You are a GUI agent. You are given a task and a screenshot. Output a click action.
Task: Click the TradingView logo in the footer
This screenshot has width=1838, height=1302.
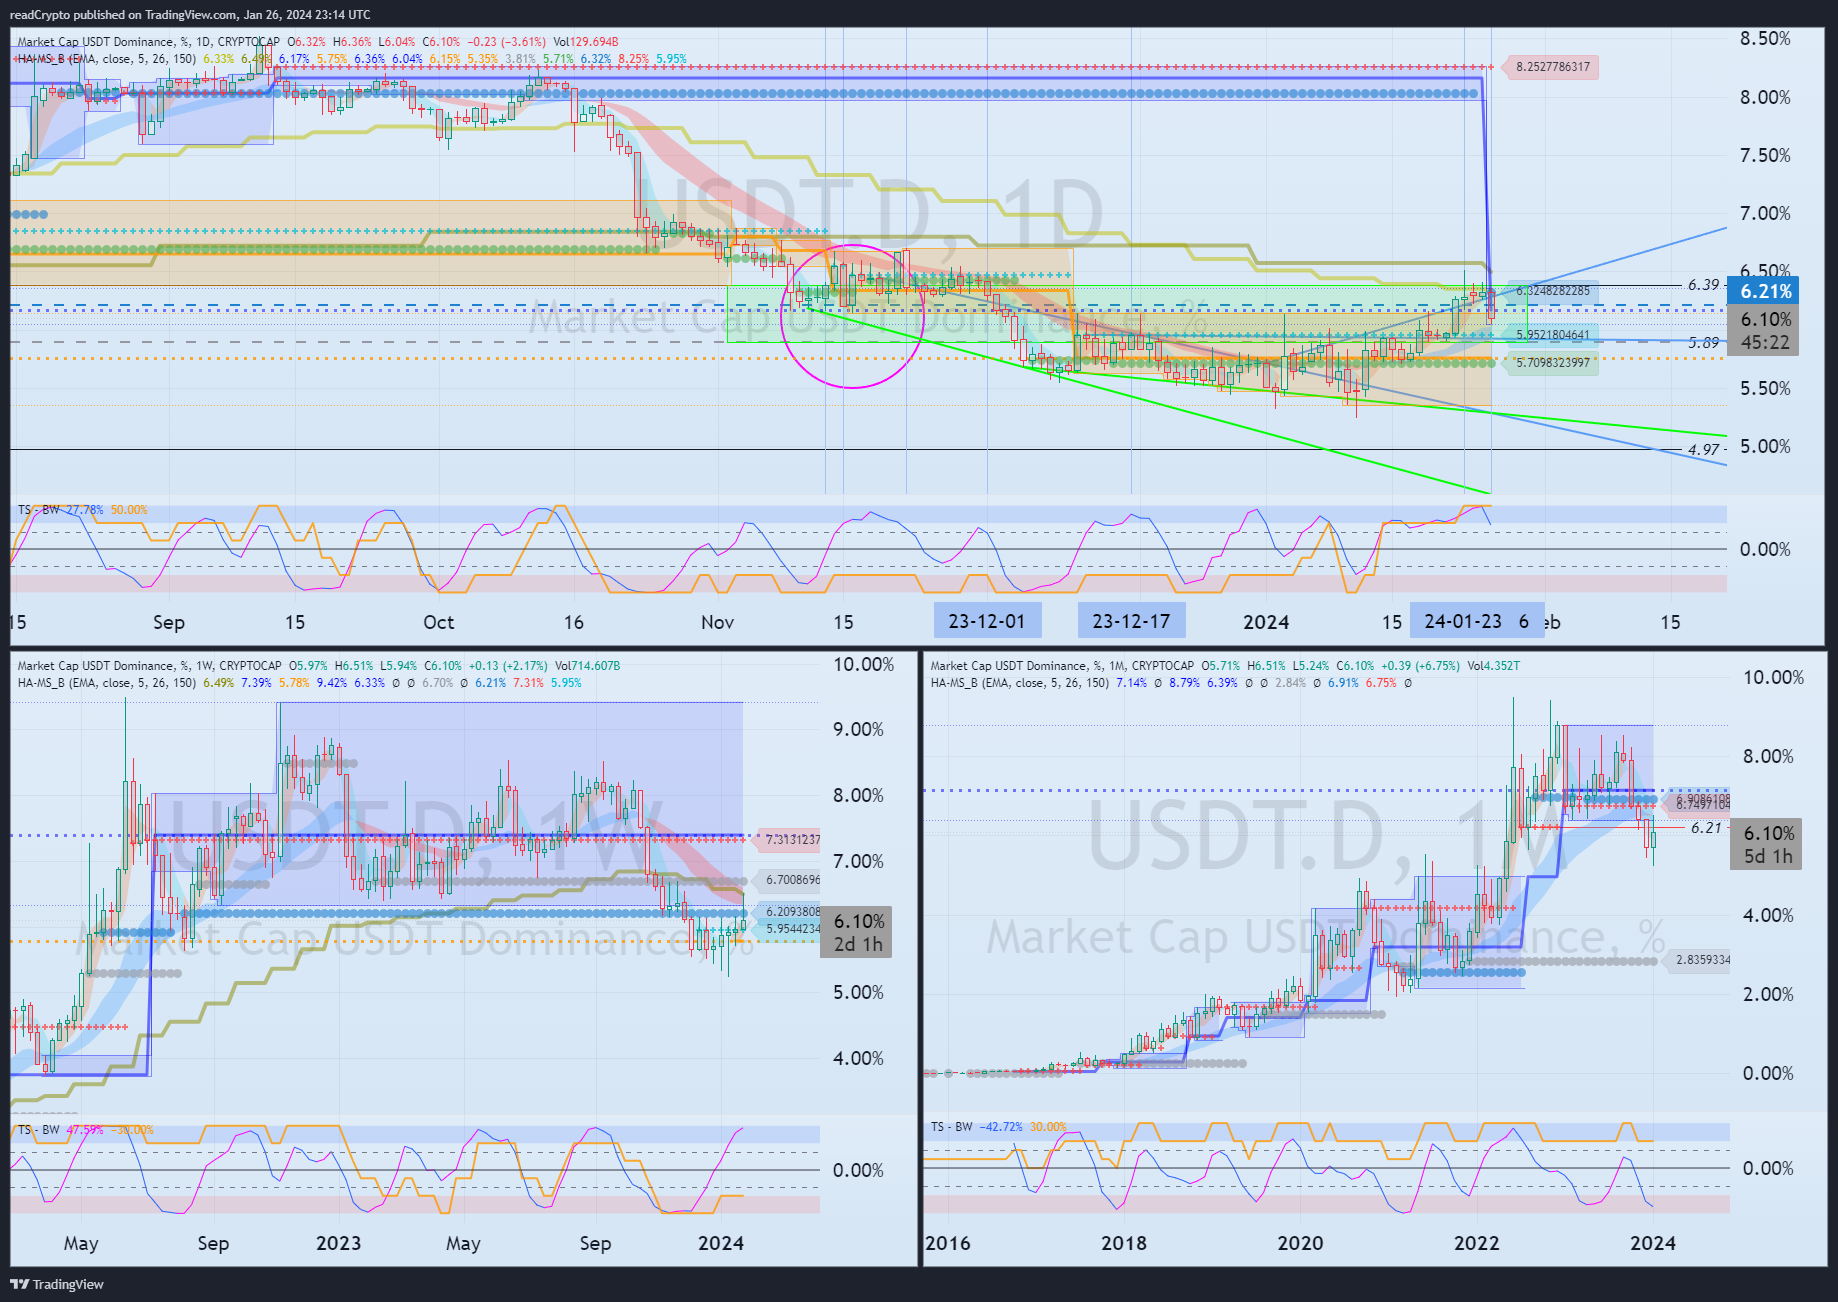pyautogui.click(x=57, y=1284)
